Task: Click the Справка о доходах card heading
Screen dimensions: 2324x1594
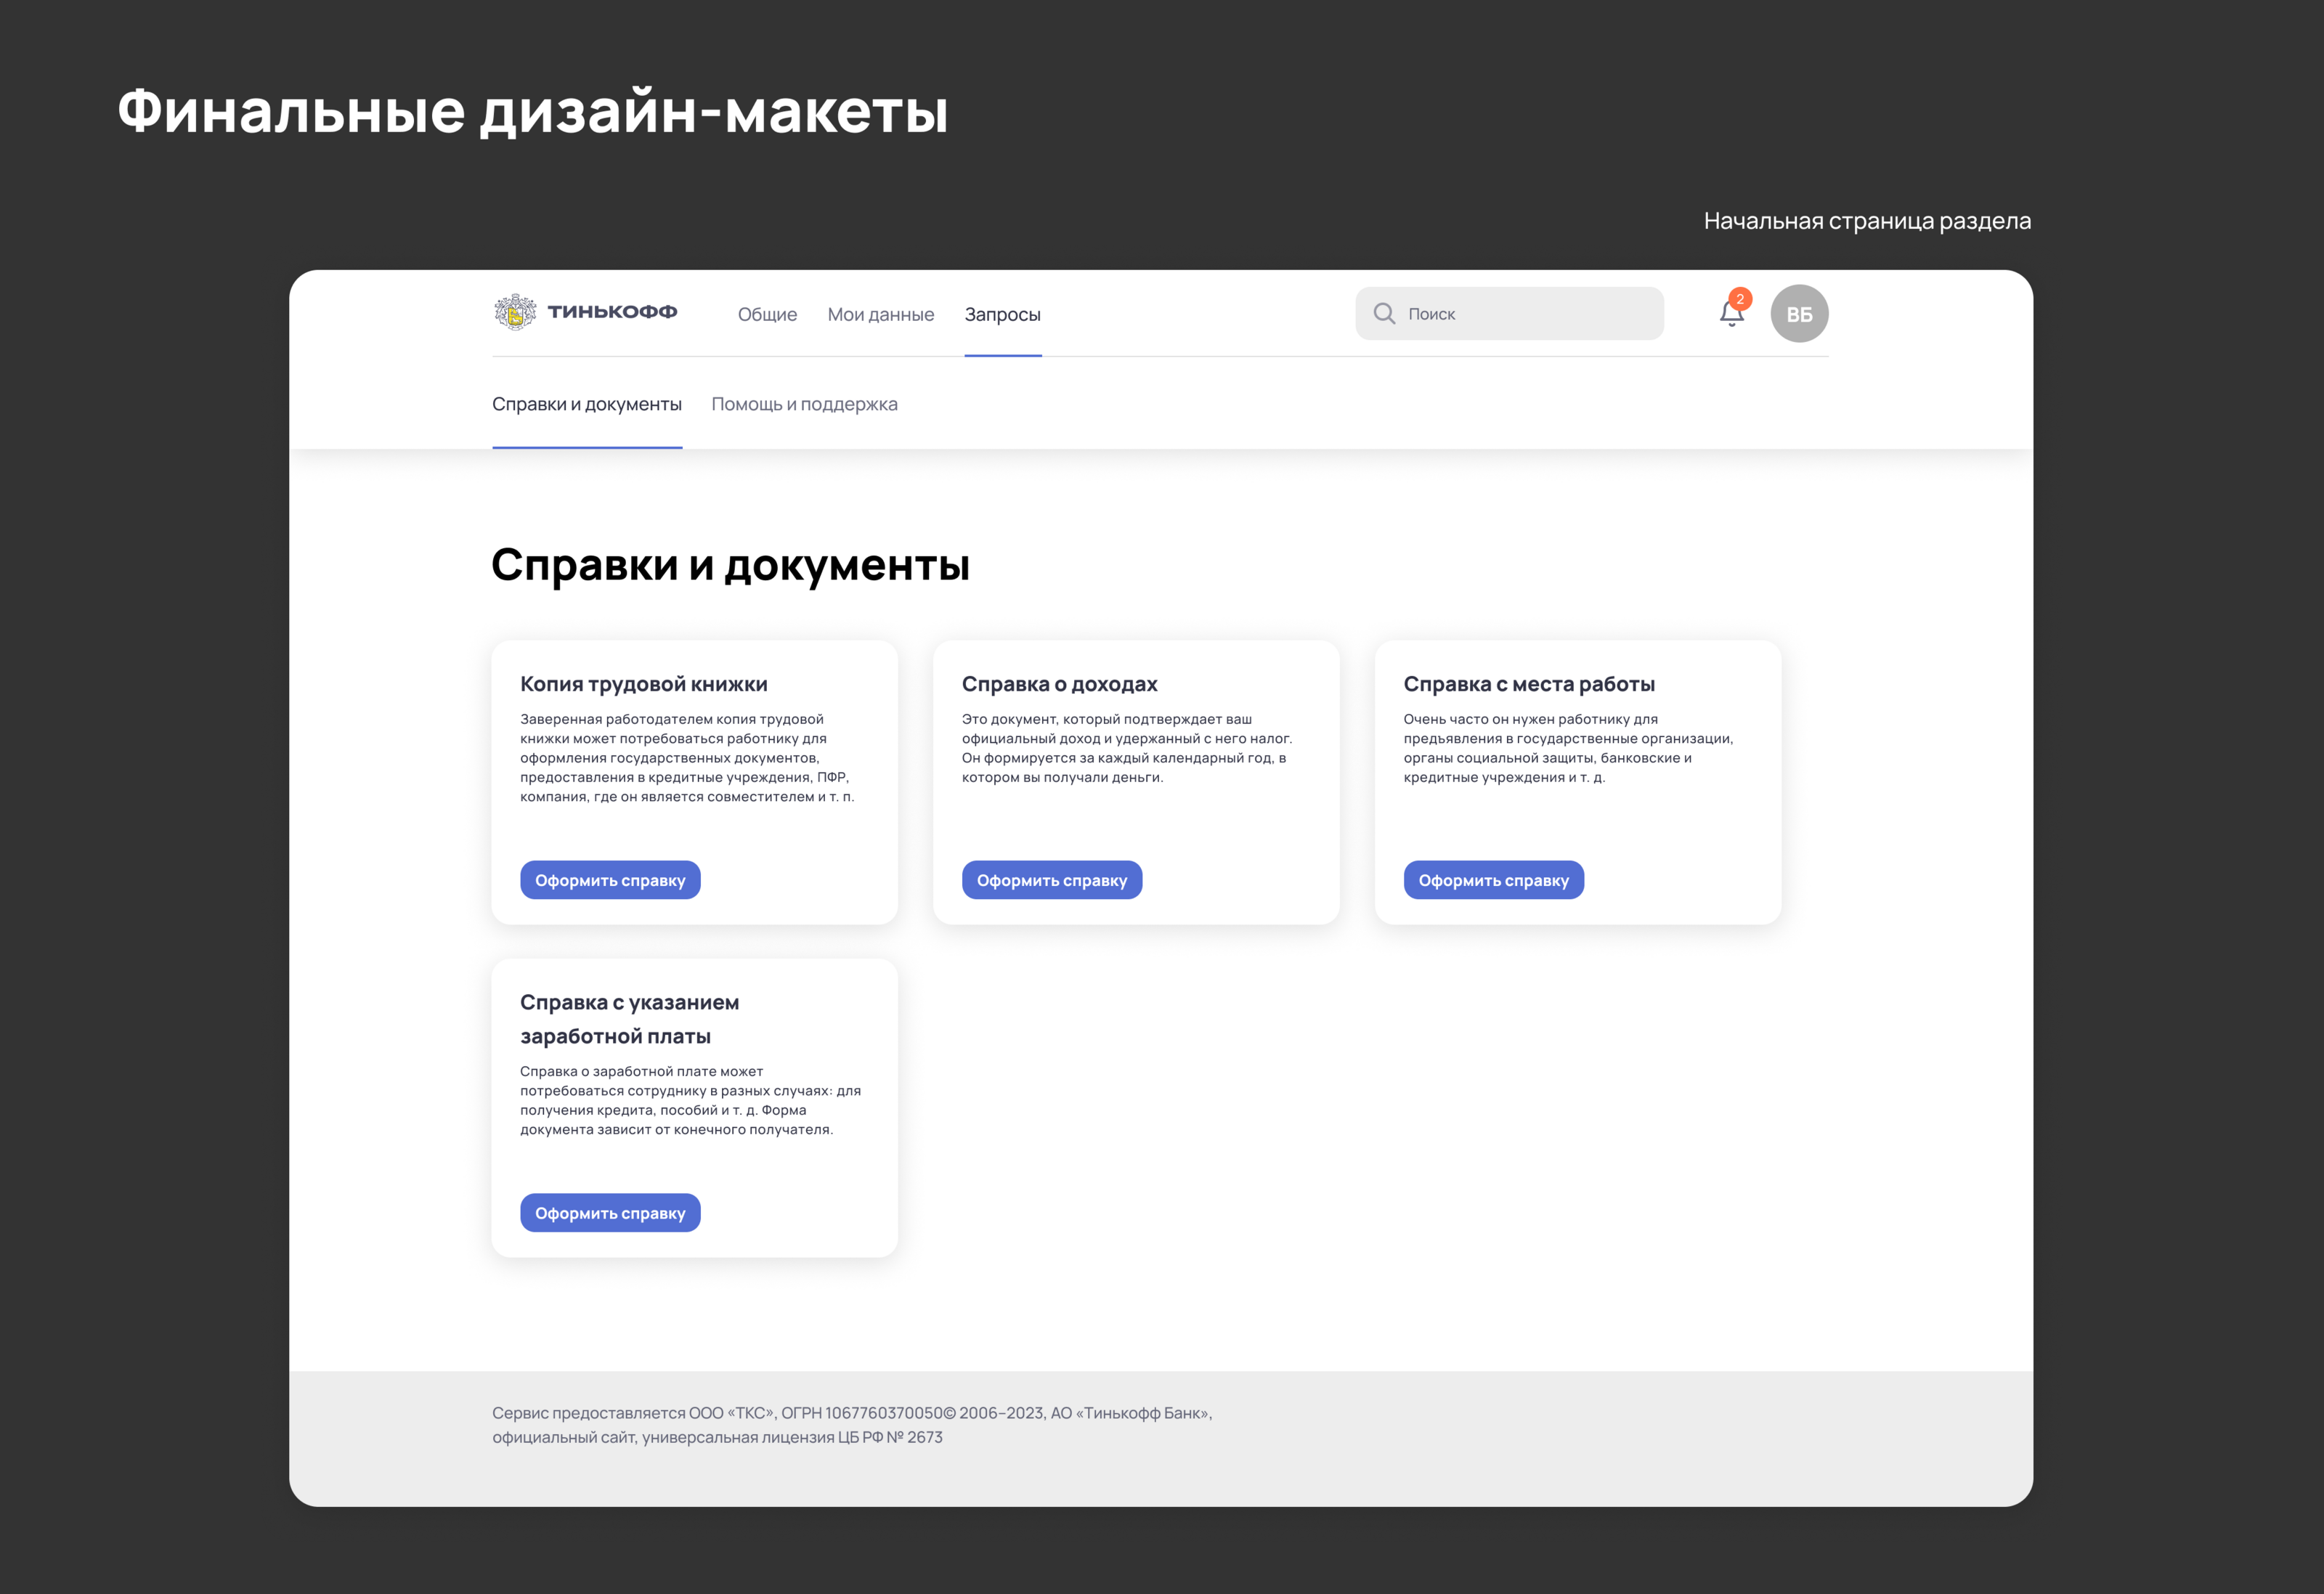Action: point(1059,684)
